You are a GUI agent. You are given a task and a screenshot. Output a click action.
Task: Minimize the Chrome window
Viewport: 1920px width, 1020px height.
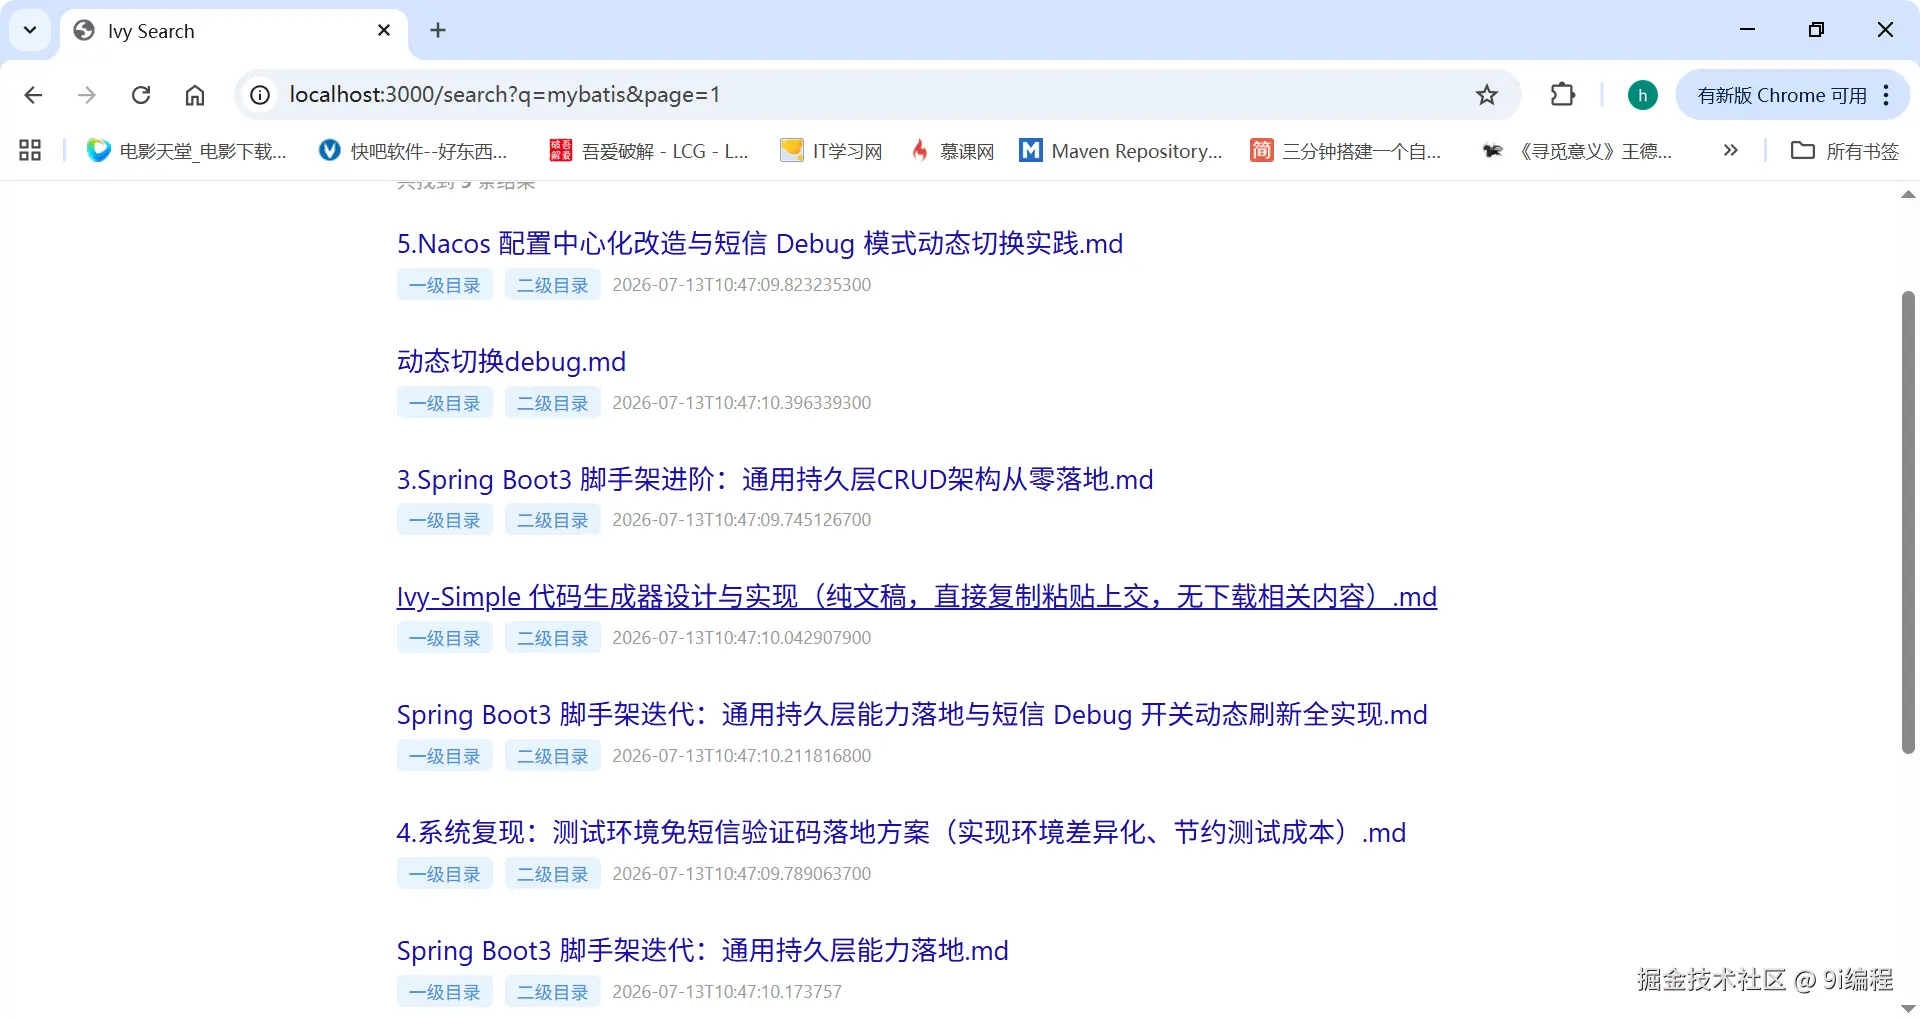1748,30
